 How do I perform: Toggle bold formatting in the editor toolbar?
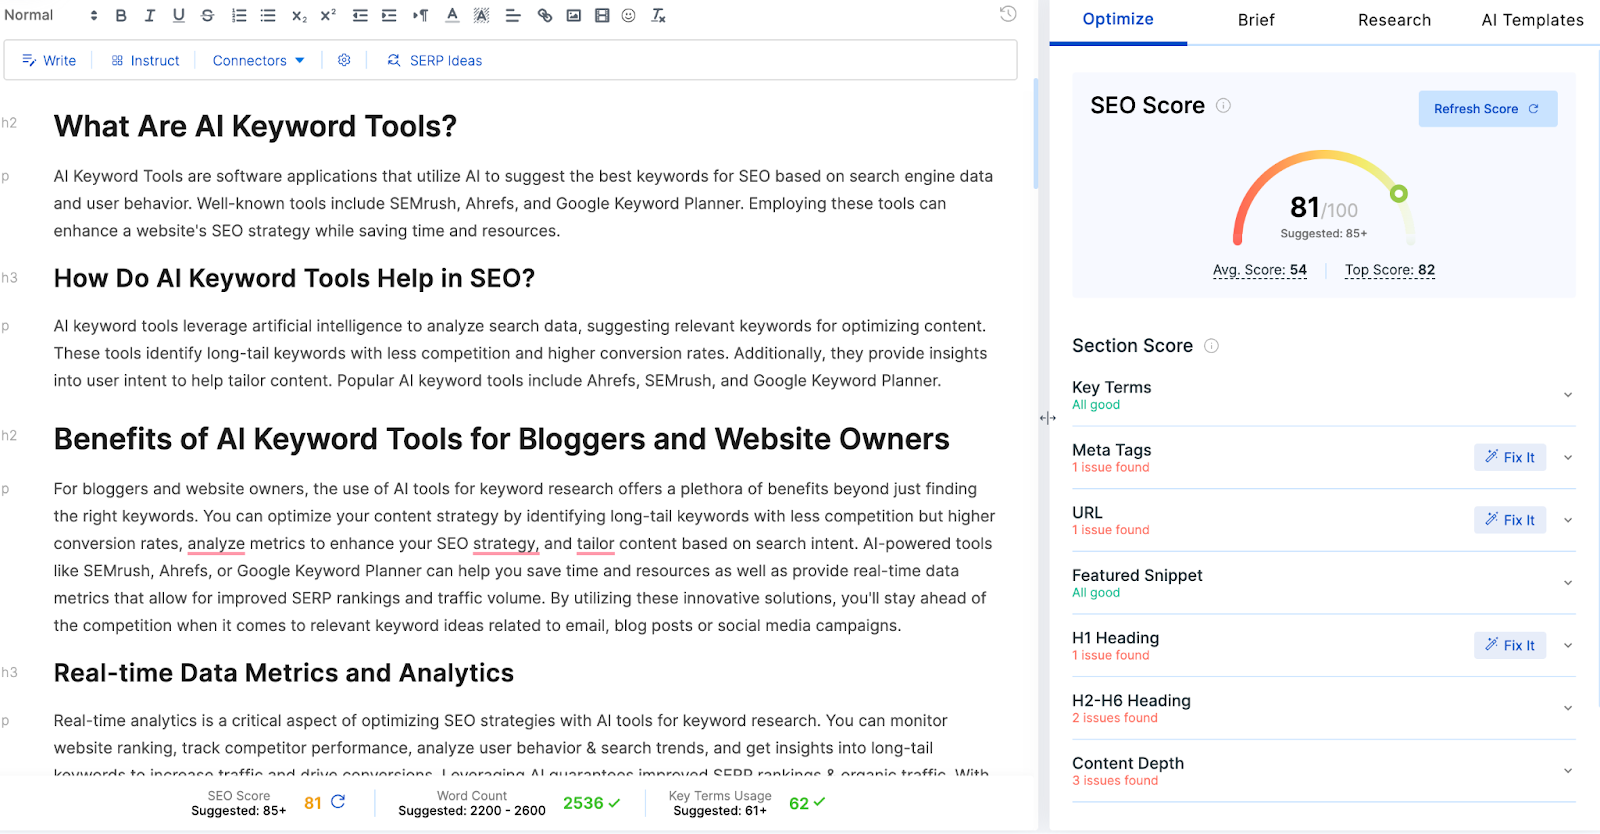(x=121, y=16)
